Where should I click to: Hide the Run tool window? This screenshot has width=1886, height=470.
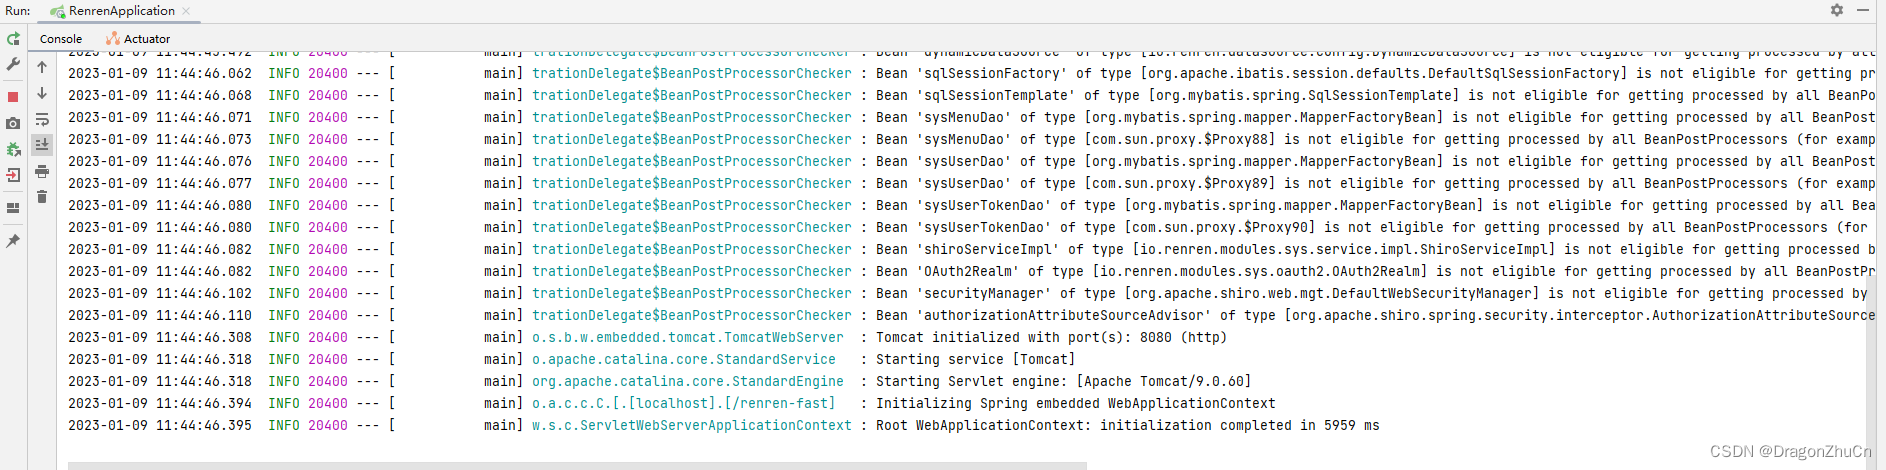point(1863,10)
